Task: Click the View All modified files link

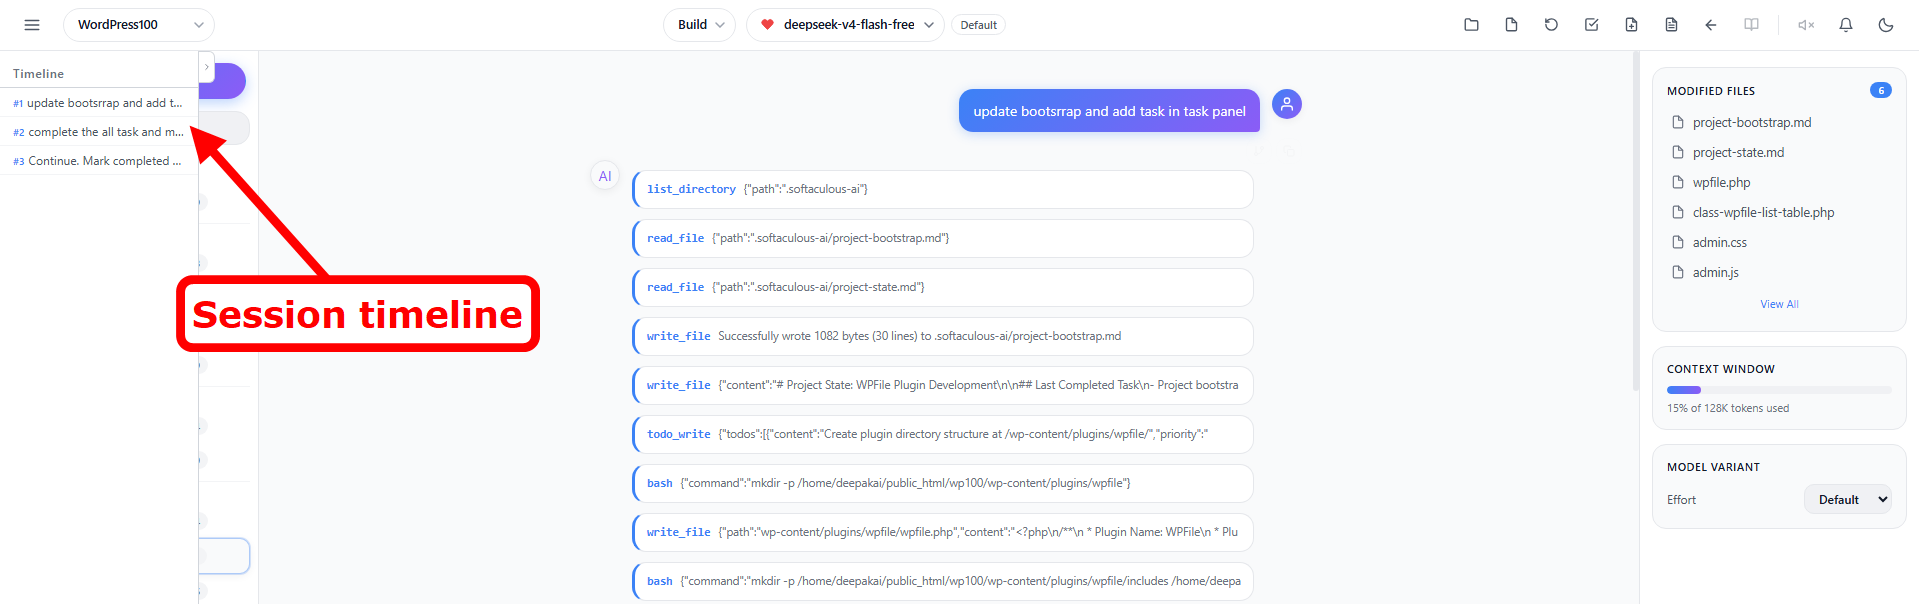Action: point(1779,304)
